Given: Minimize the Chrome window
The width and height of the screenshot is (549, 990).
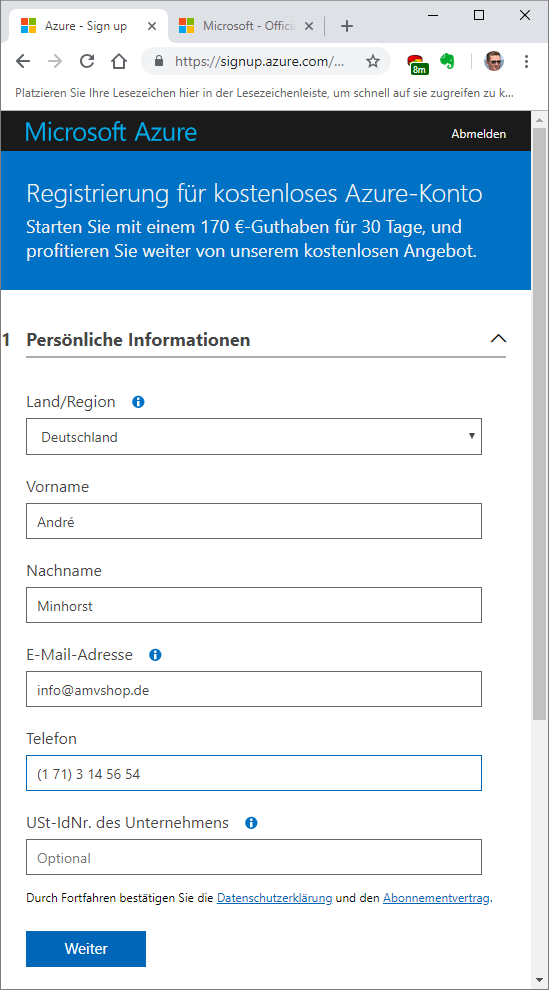Looking at the screenshot, I should point(433,15).
